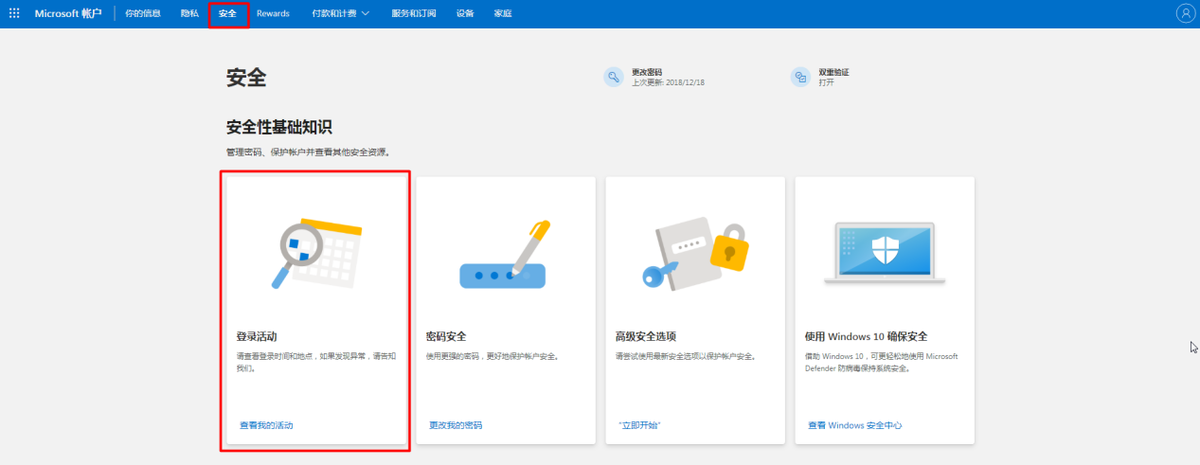Click the change password key icon

point(613,77)
